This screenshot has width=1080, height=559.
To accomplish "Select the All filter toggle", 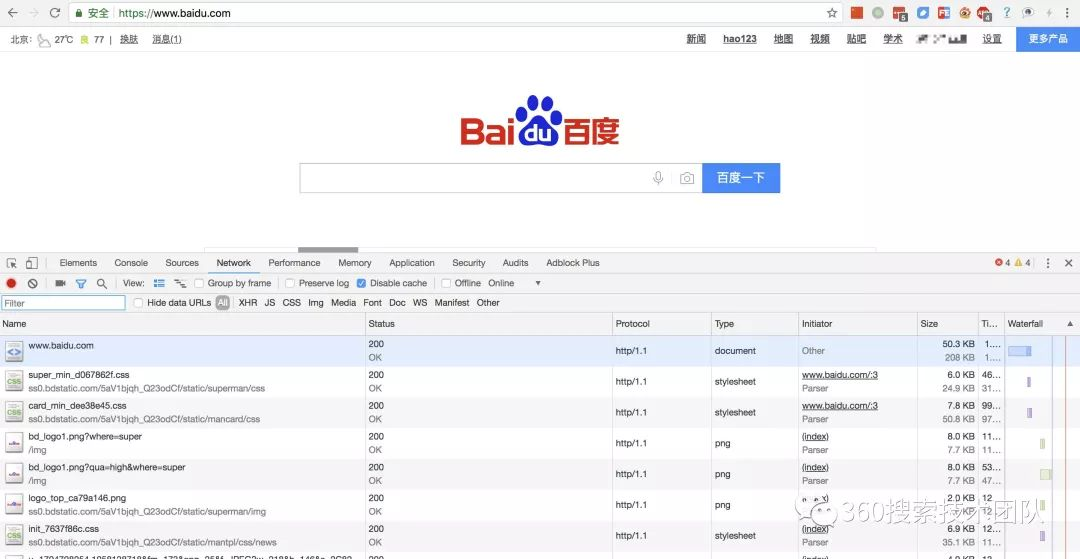I will pyautogui.click(x=222, y=303).
